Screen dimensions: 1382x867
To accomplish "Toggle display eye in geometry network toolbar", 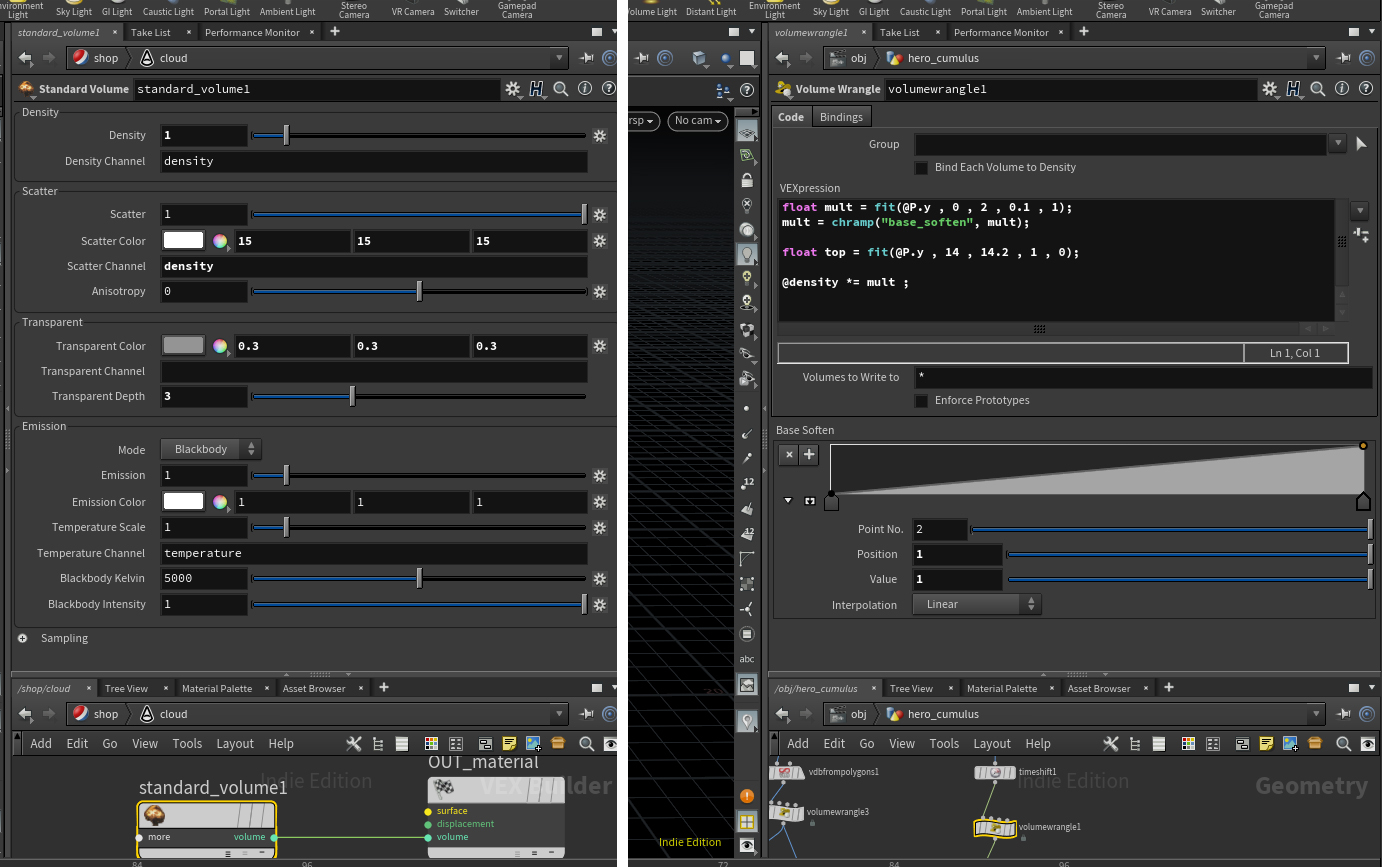I will point(1366,743).
